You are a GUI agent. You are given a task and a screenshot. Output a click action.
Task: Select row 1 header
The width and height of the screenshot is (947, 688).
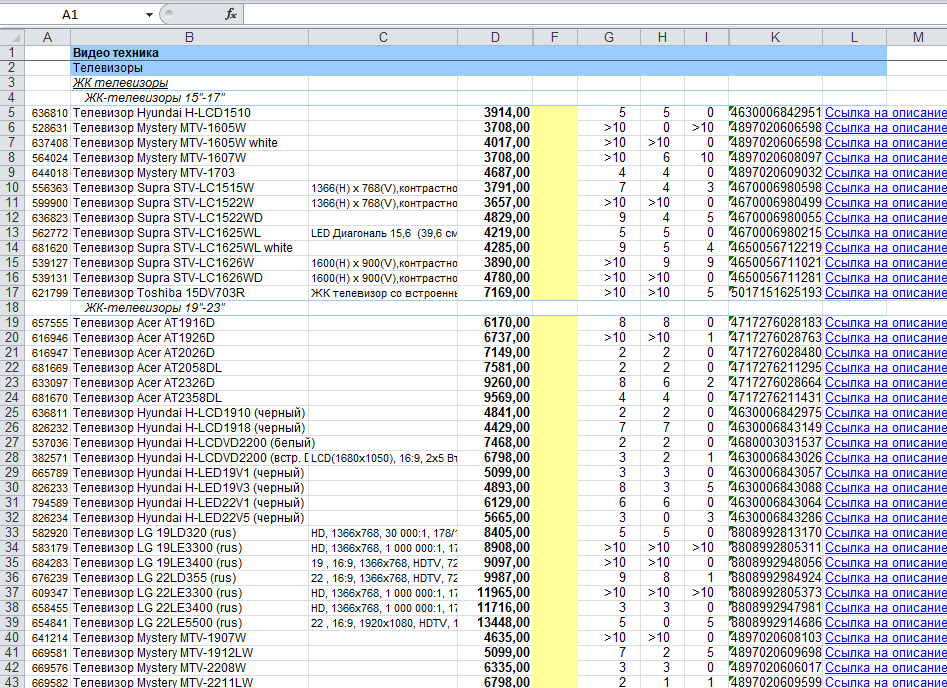(12, 53)
